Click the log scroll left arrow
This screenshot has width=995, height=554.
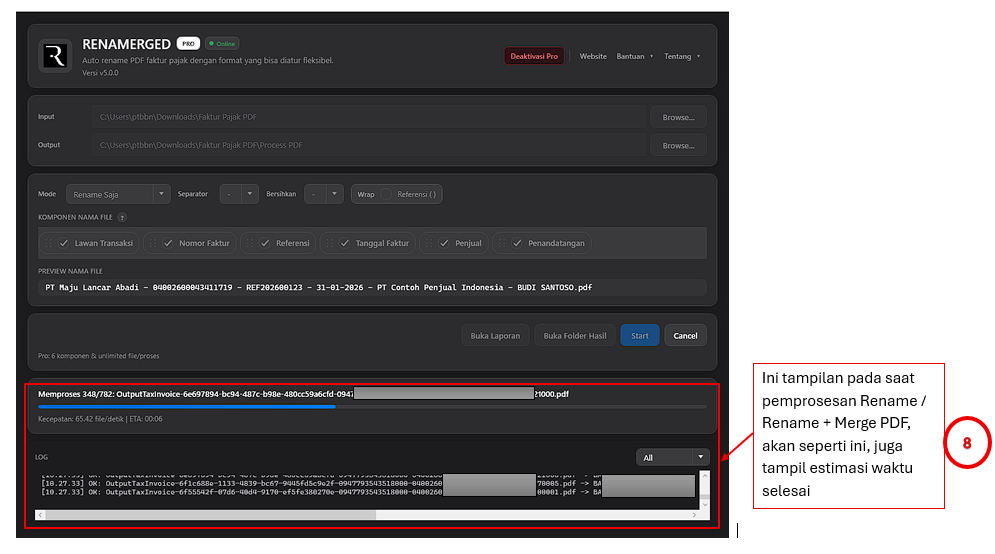coord(41,515)
